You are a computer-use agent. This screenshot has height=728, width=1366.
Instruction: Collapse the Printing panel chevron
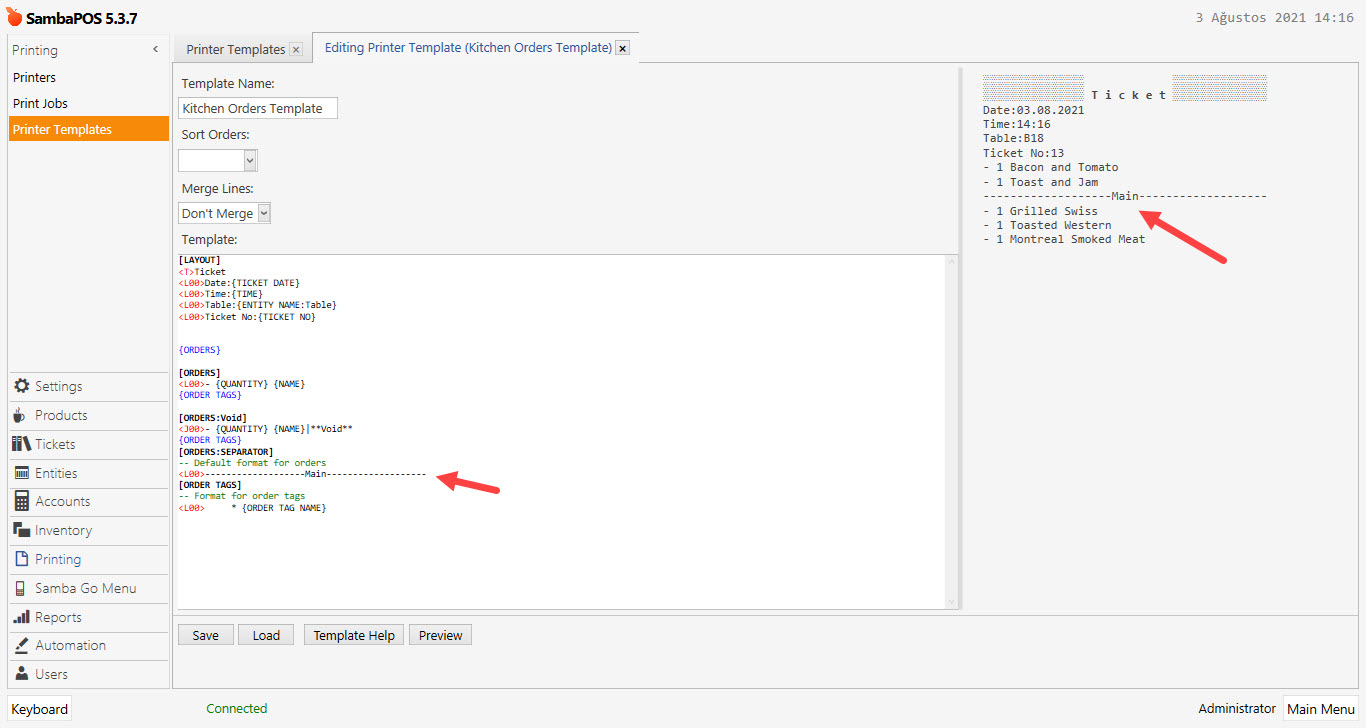click(155, 50)
